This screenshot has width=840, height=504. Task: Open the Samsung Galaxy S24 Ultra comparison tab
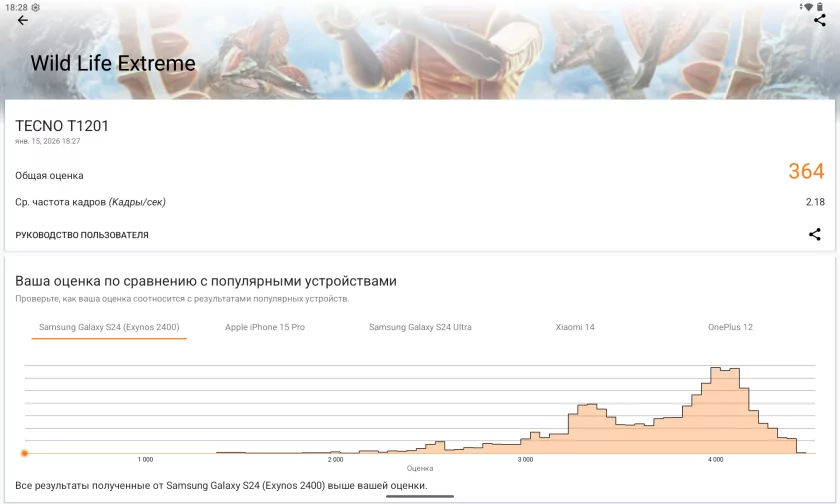point(420,327)
